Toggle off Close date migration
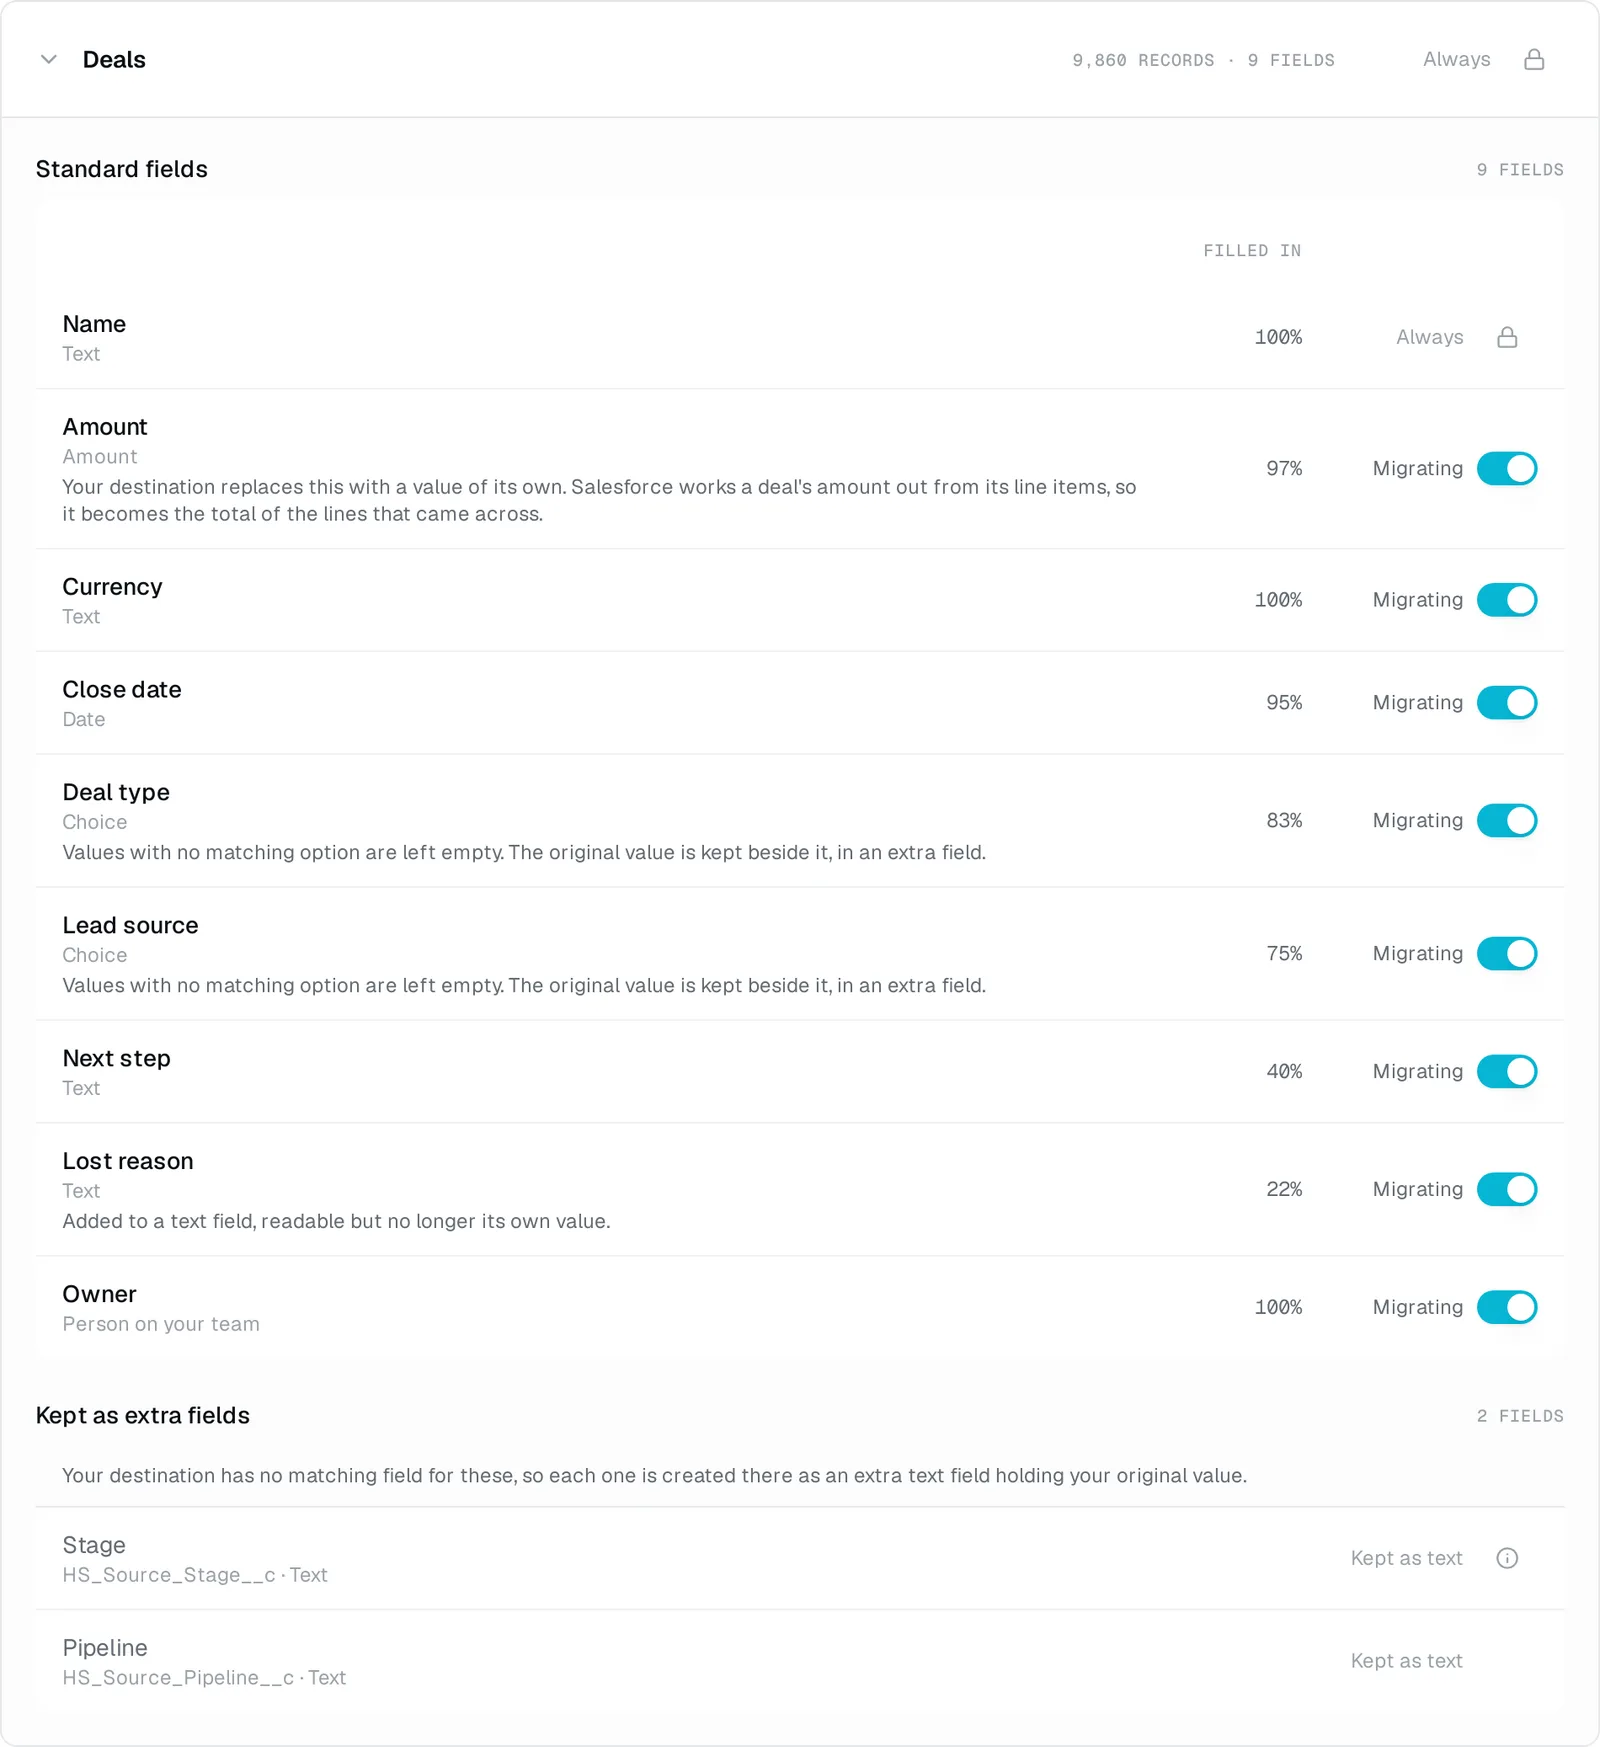1600x1747 pixels. [1507, 703]
